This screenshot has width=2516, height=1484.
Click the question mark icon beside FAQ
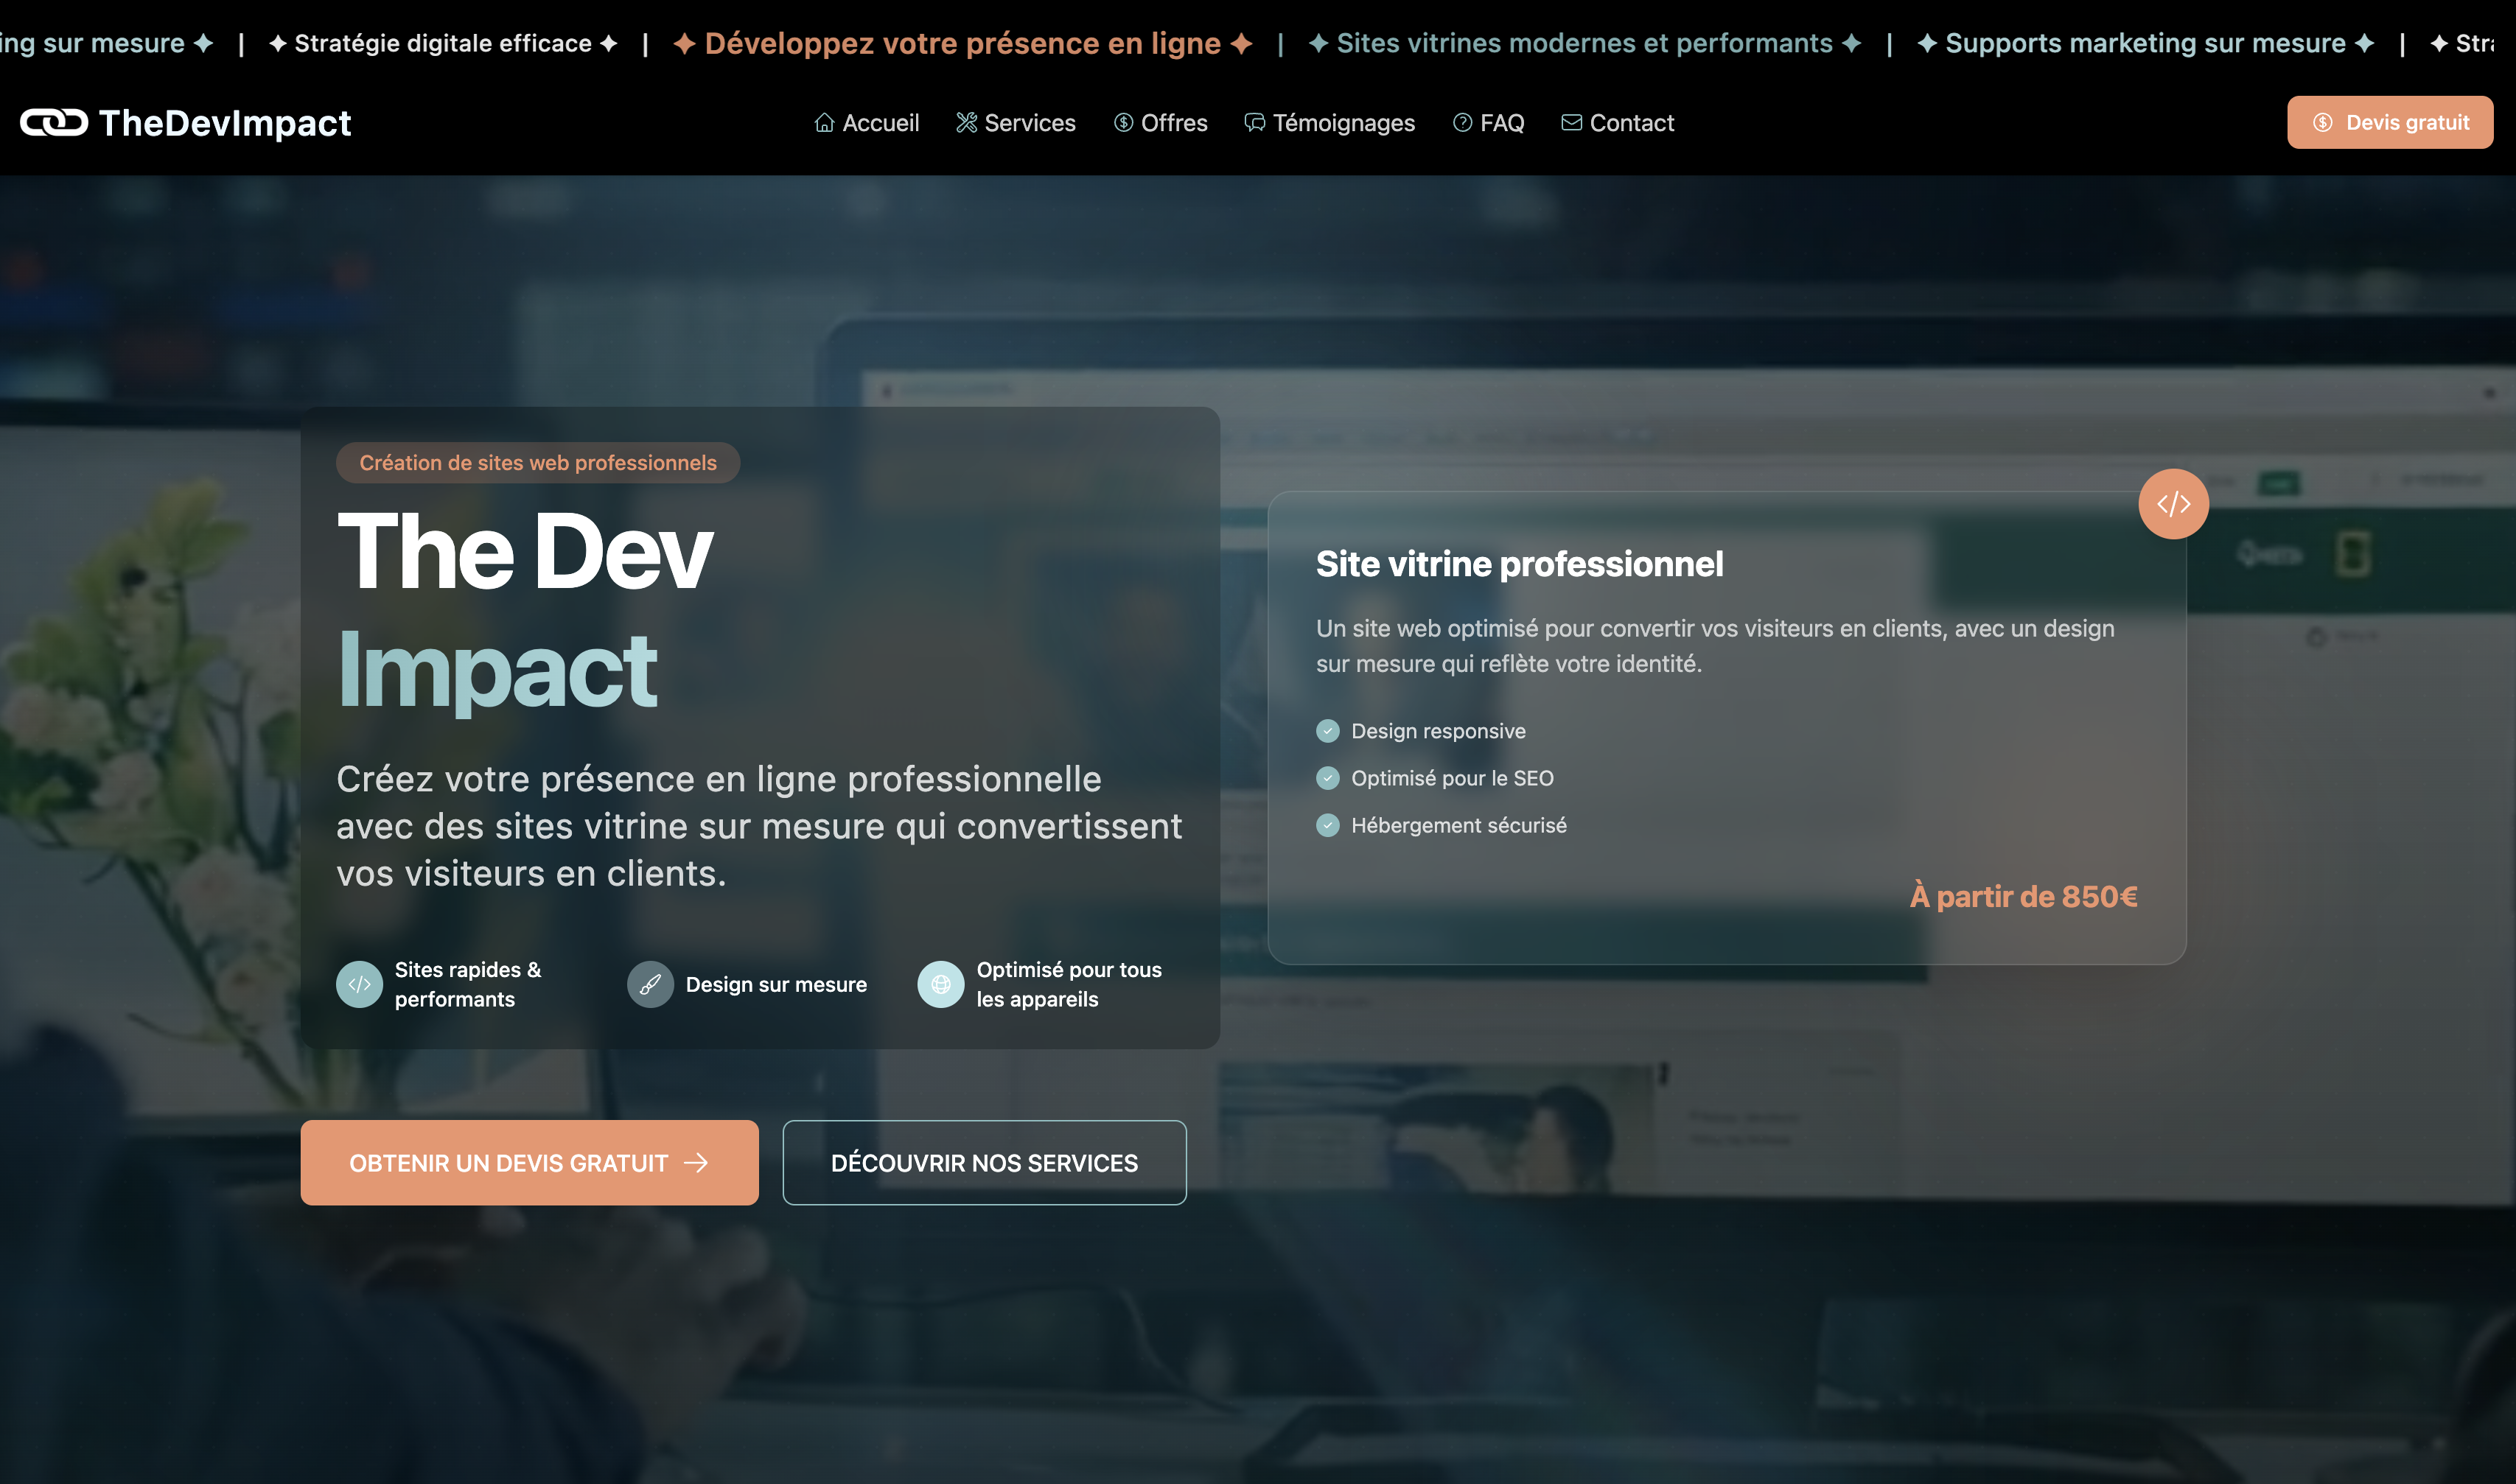coord(1462,122)
